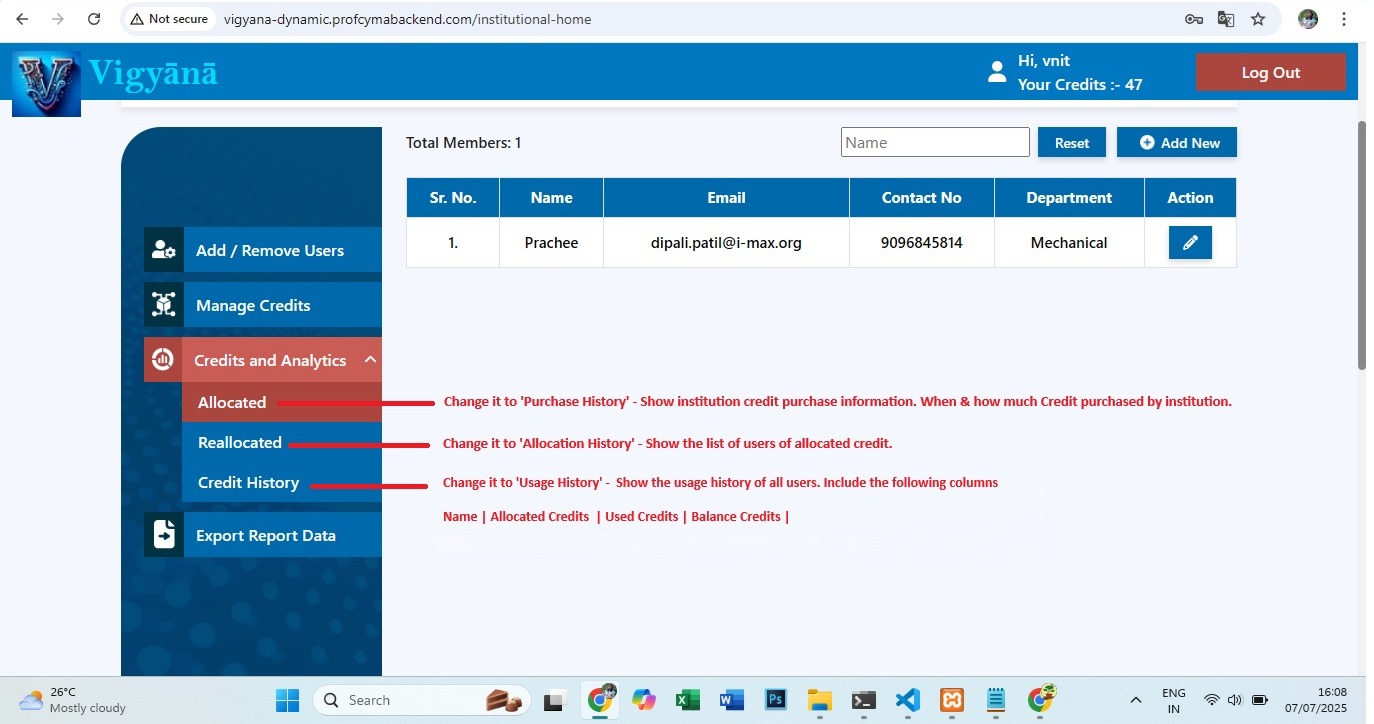Collapse the Credits and Analytics chevron

(x=370, y=360)
